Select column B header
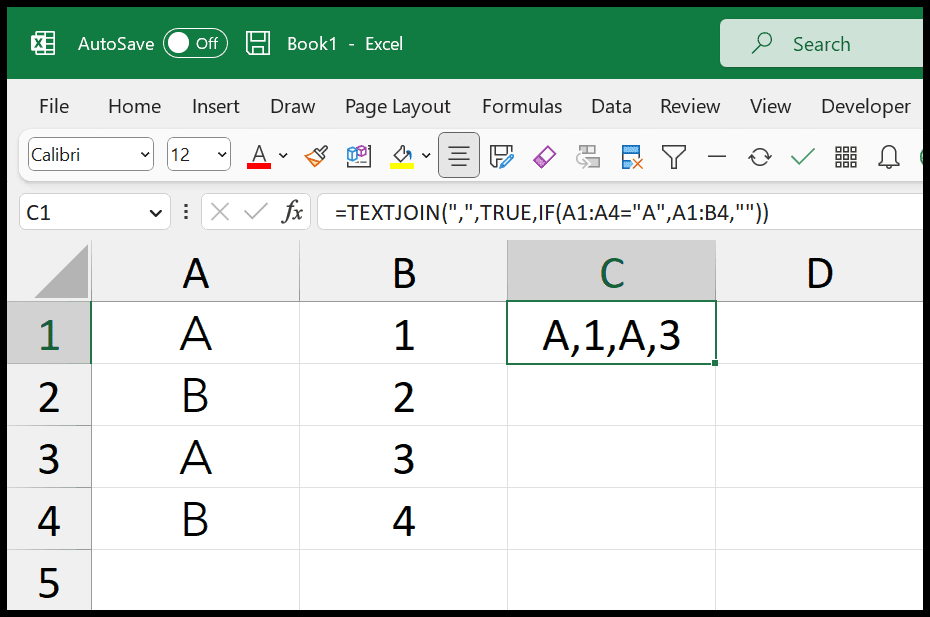Image resolution: width=930 pixels, height=617 pixels. (x=404, y=271)
